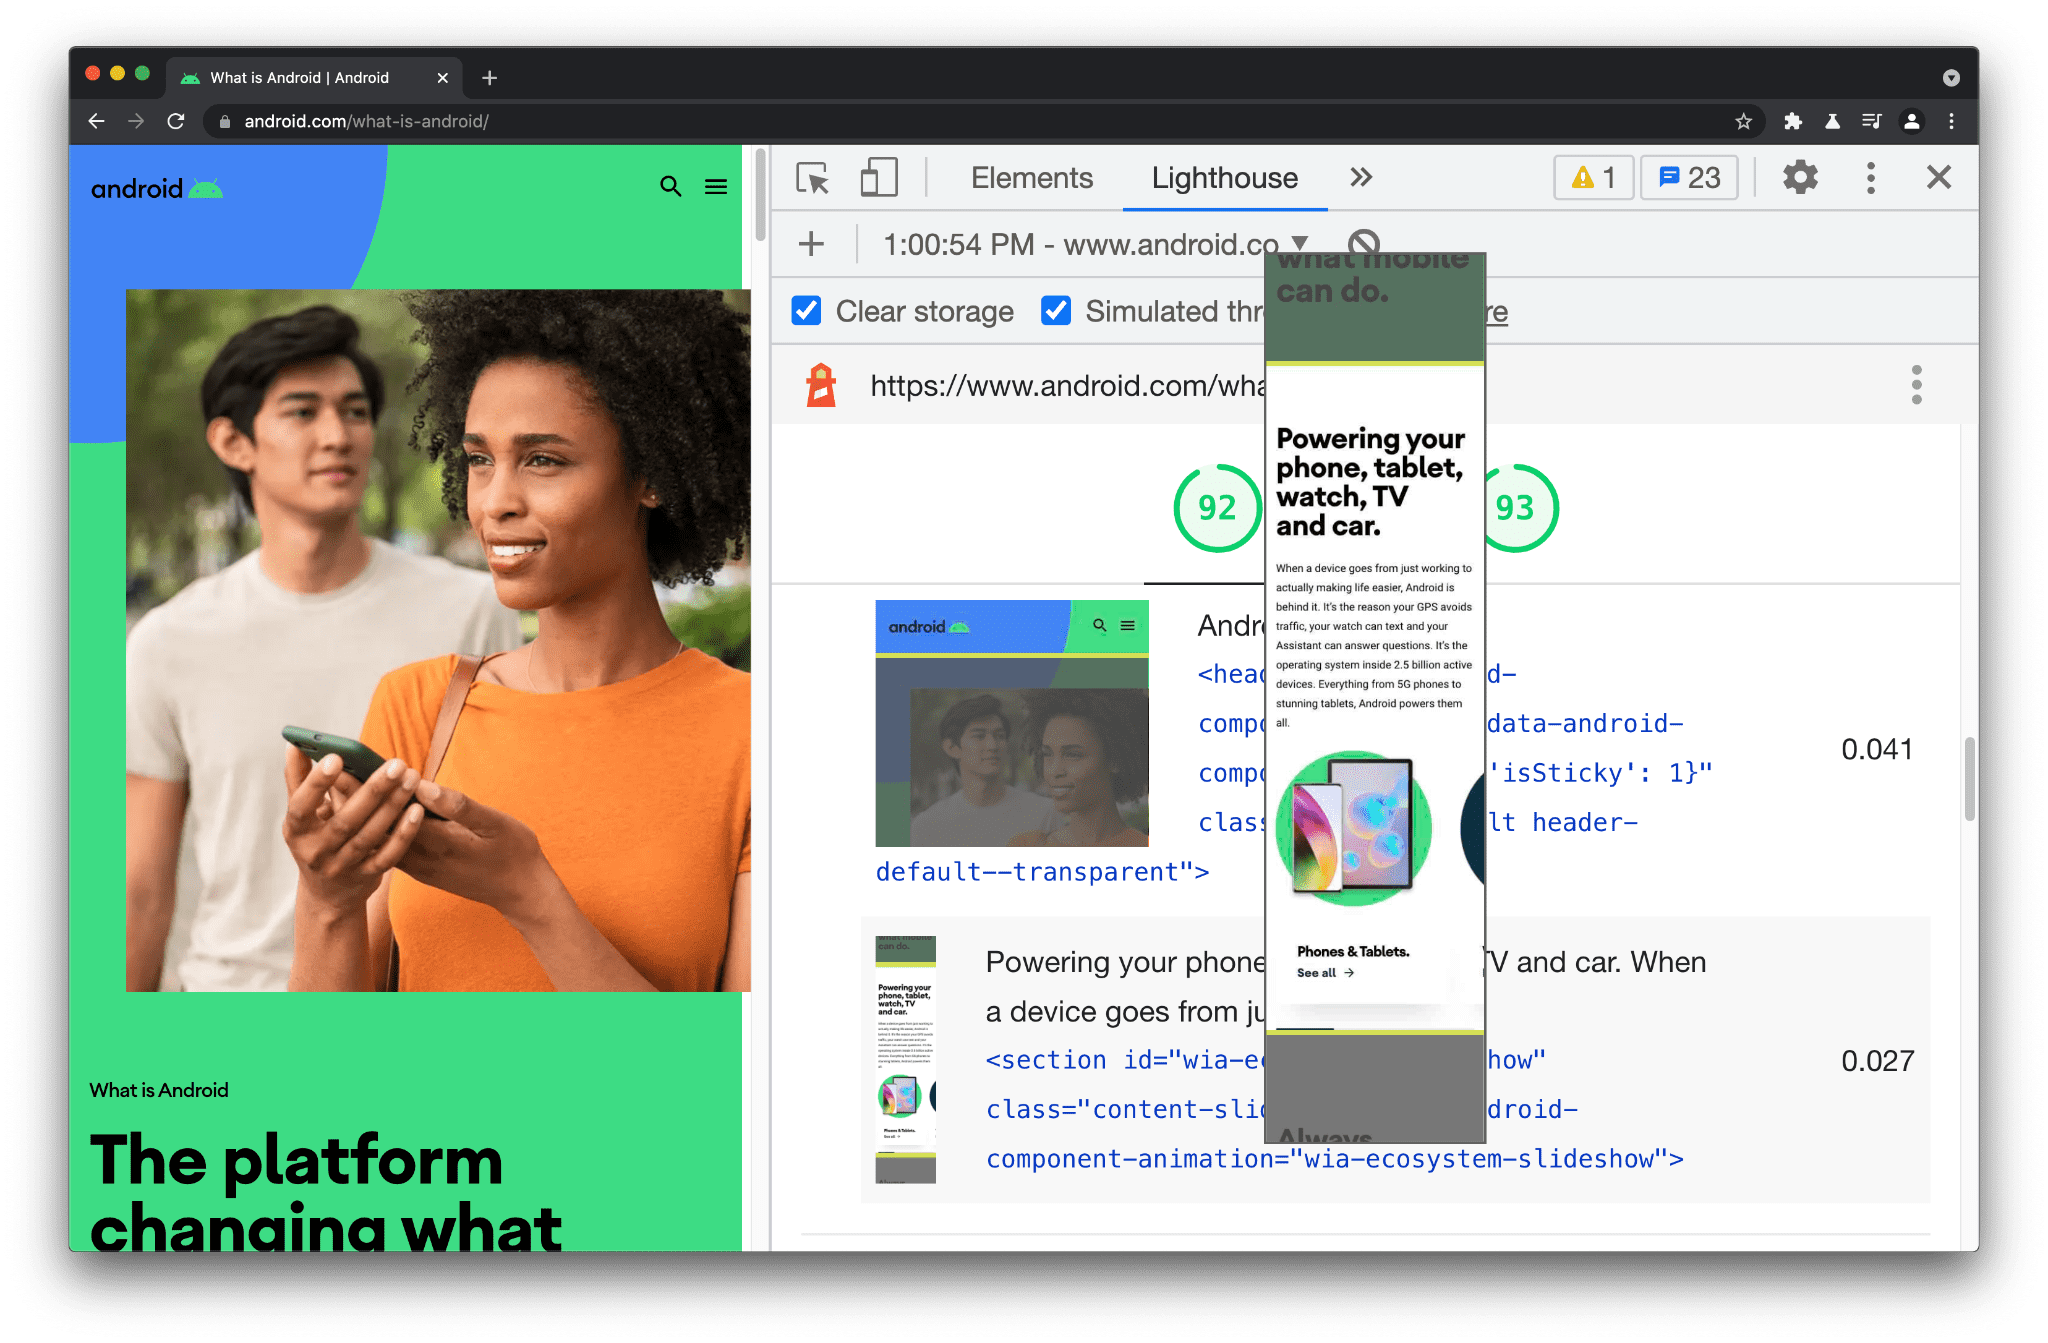Screen dimensions: 2048x1343
Task: Toggle the Simulated throttling checkbox
Action: (1053, 310)
